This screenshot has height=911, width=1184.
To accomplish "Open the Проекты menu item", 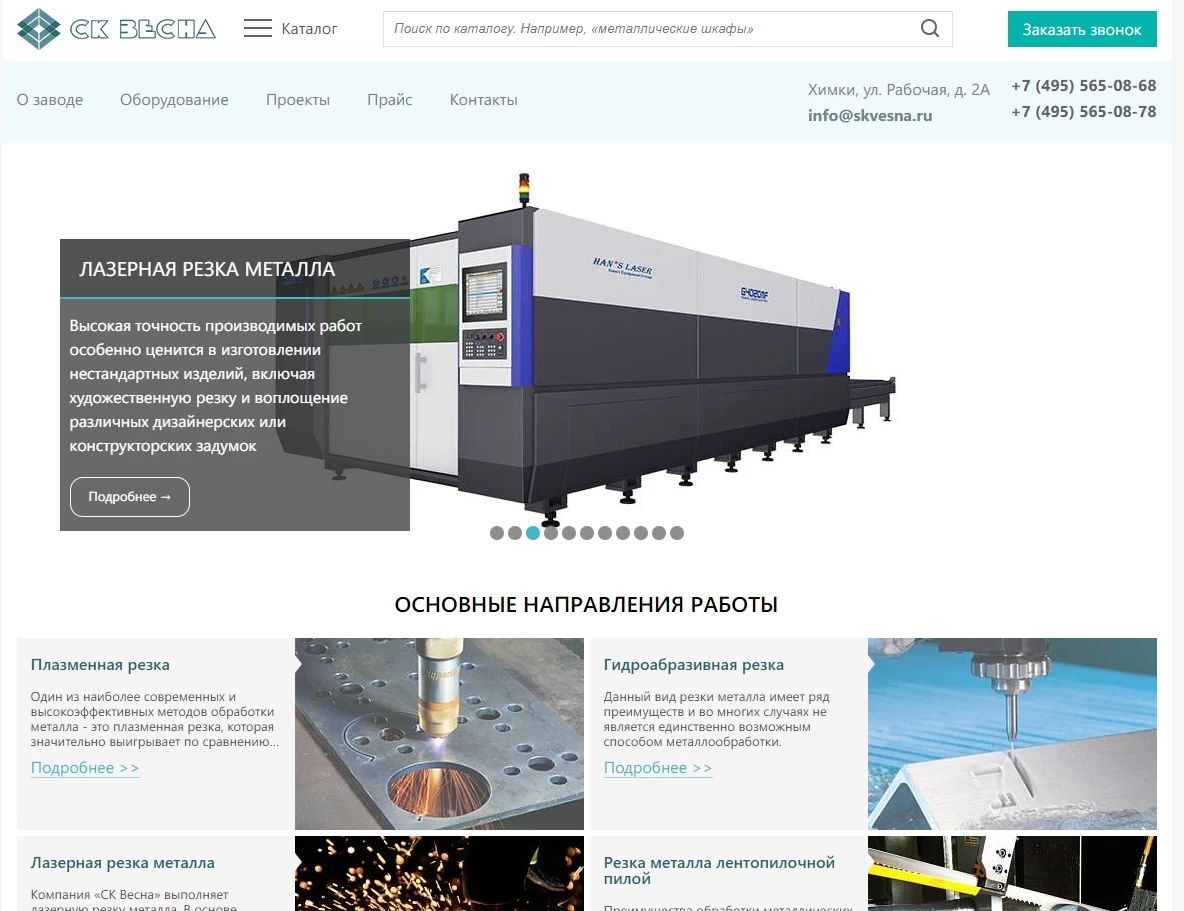I will tap(298, 100).
